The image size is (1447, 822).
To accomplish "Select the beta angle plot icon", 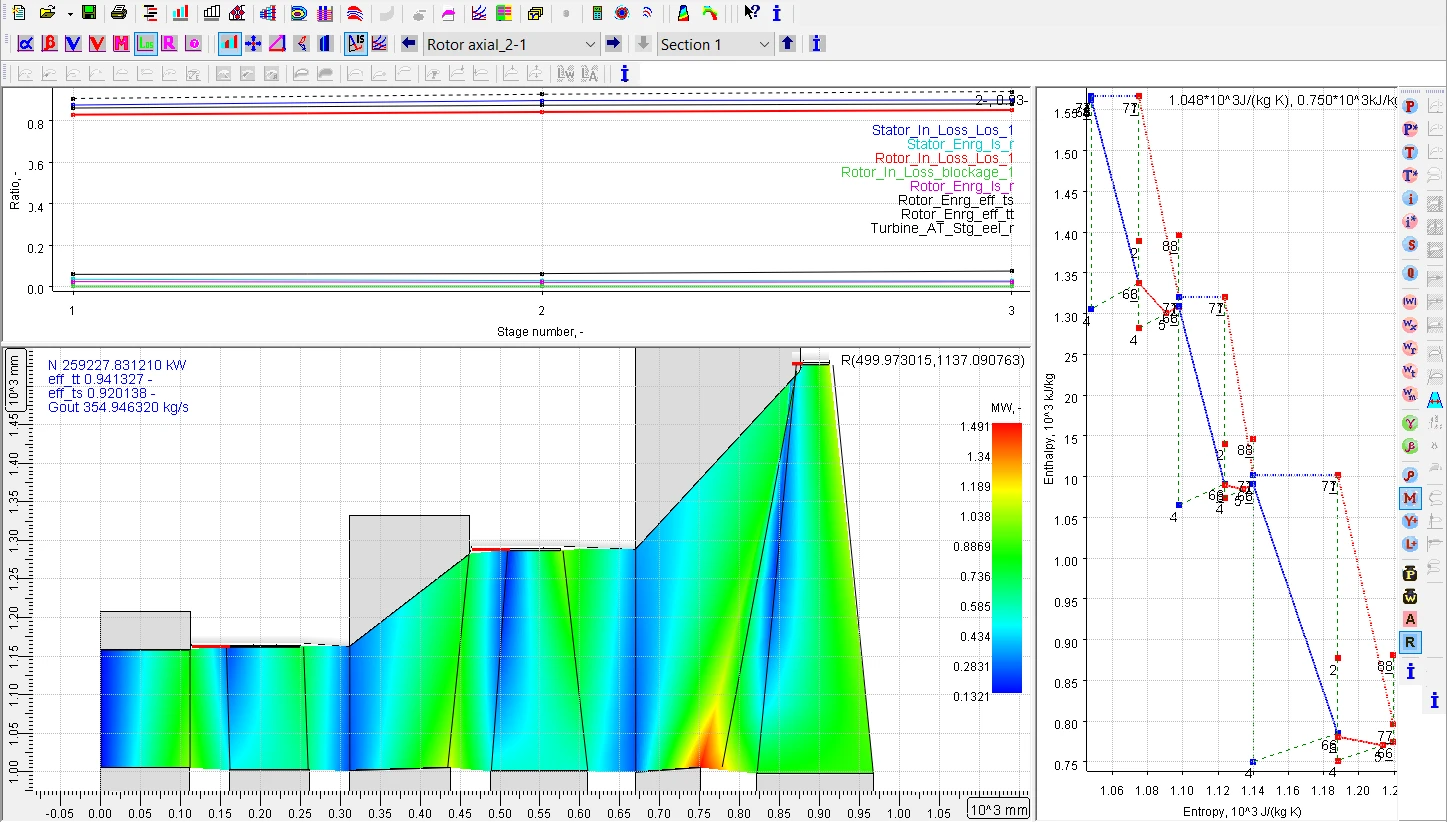I will click(x=49, y=44).
